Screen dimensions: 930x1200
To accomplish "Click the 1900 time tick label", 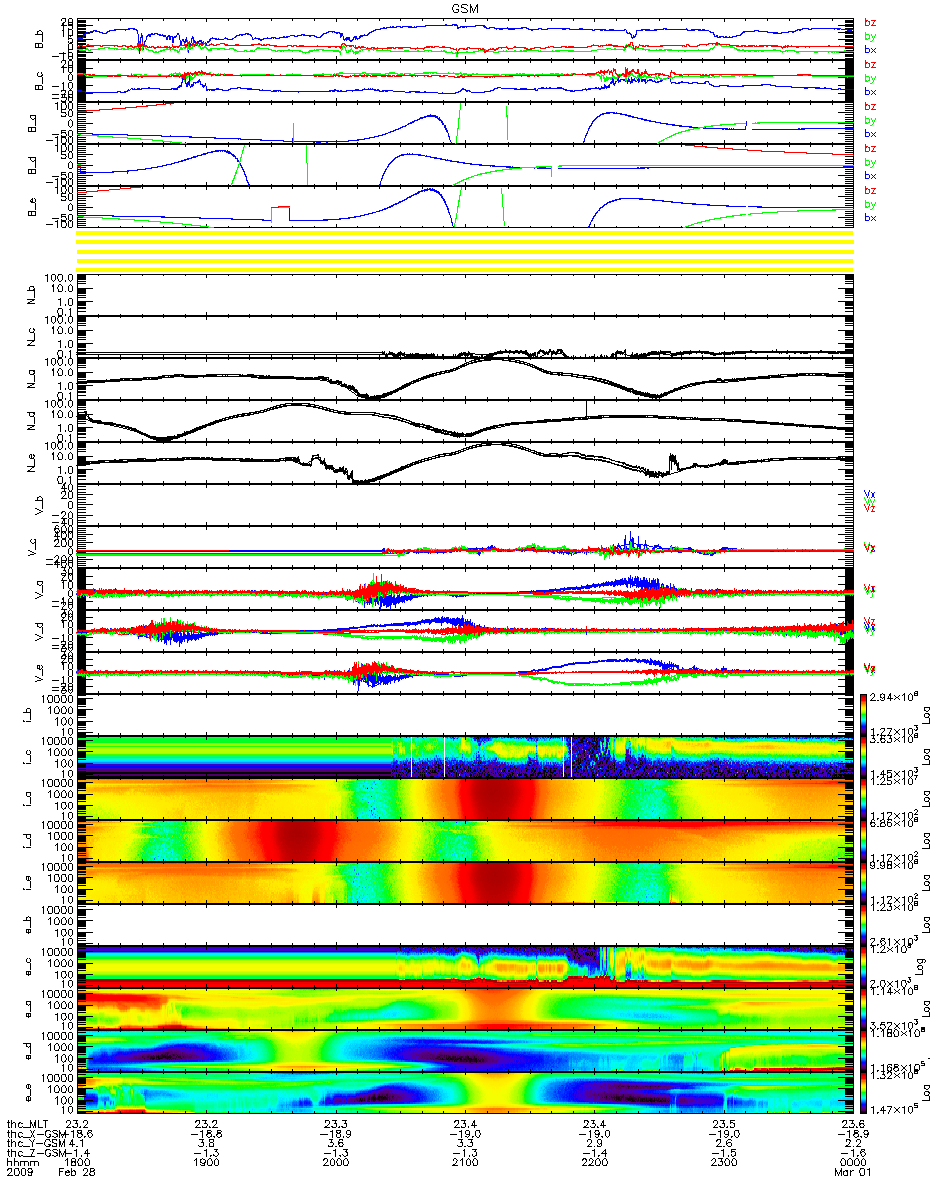I will pos(207,1164).
